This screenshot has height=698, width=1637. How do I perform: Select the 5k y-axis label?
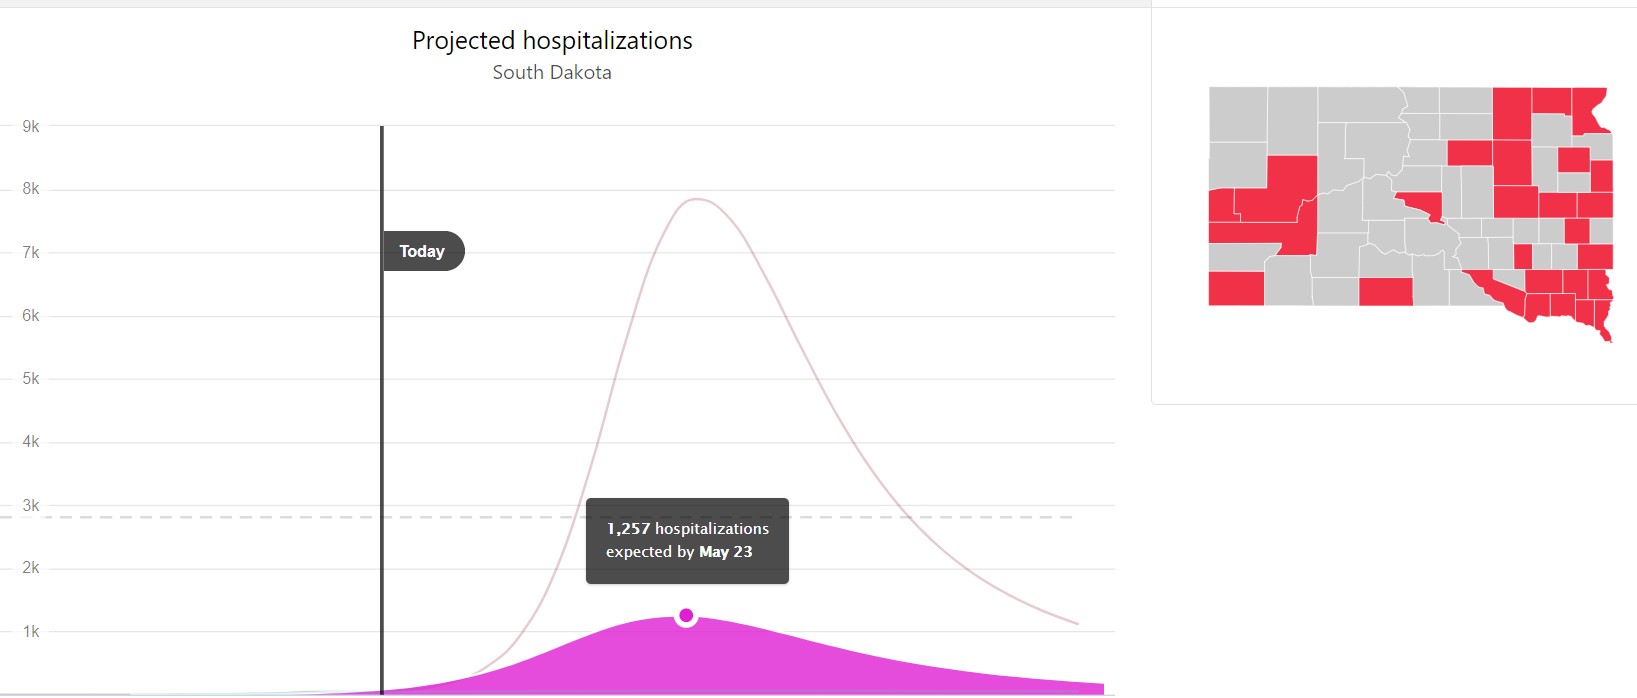coord(31,379)
